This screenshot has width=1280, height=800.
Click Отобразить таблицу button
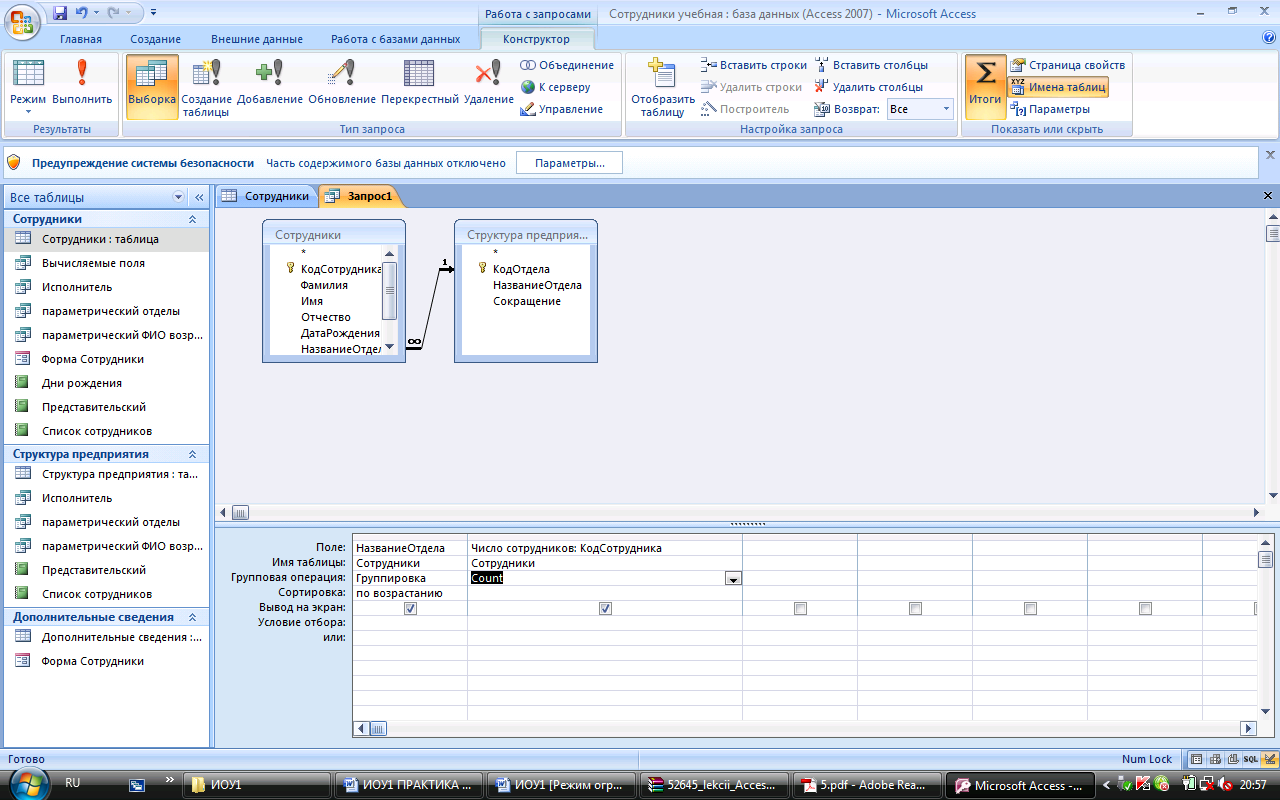point(662,88)
